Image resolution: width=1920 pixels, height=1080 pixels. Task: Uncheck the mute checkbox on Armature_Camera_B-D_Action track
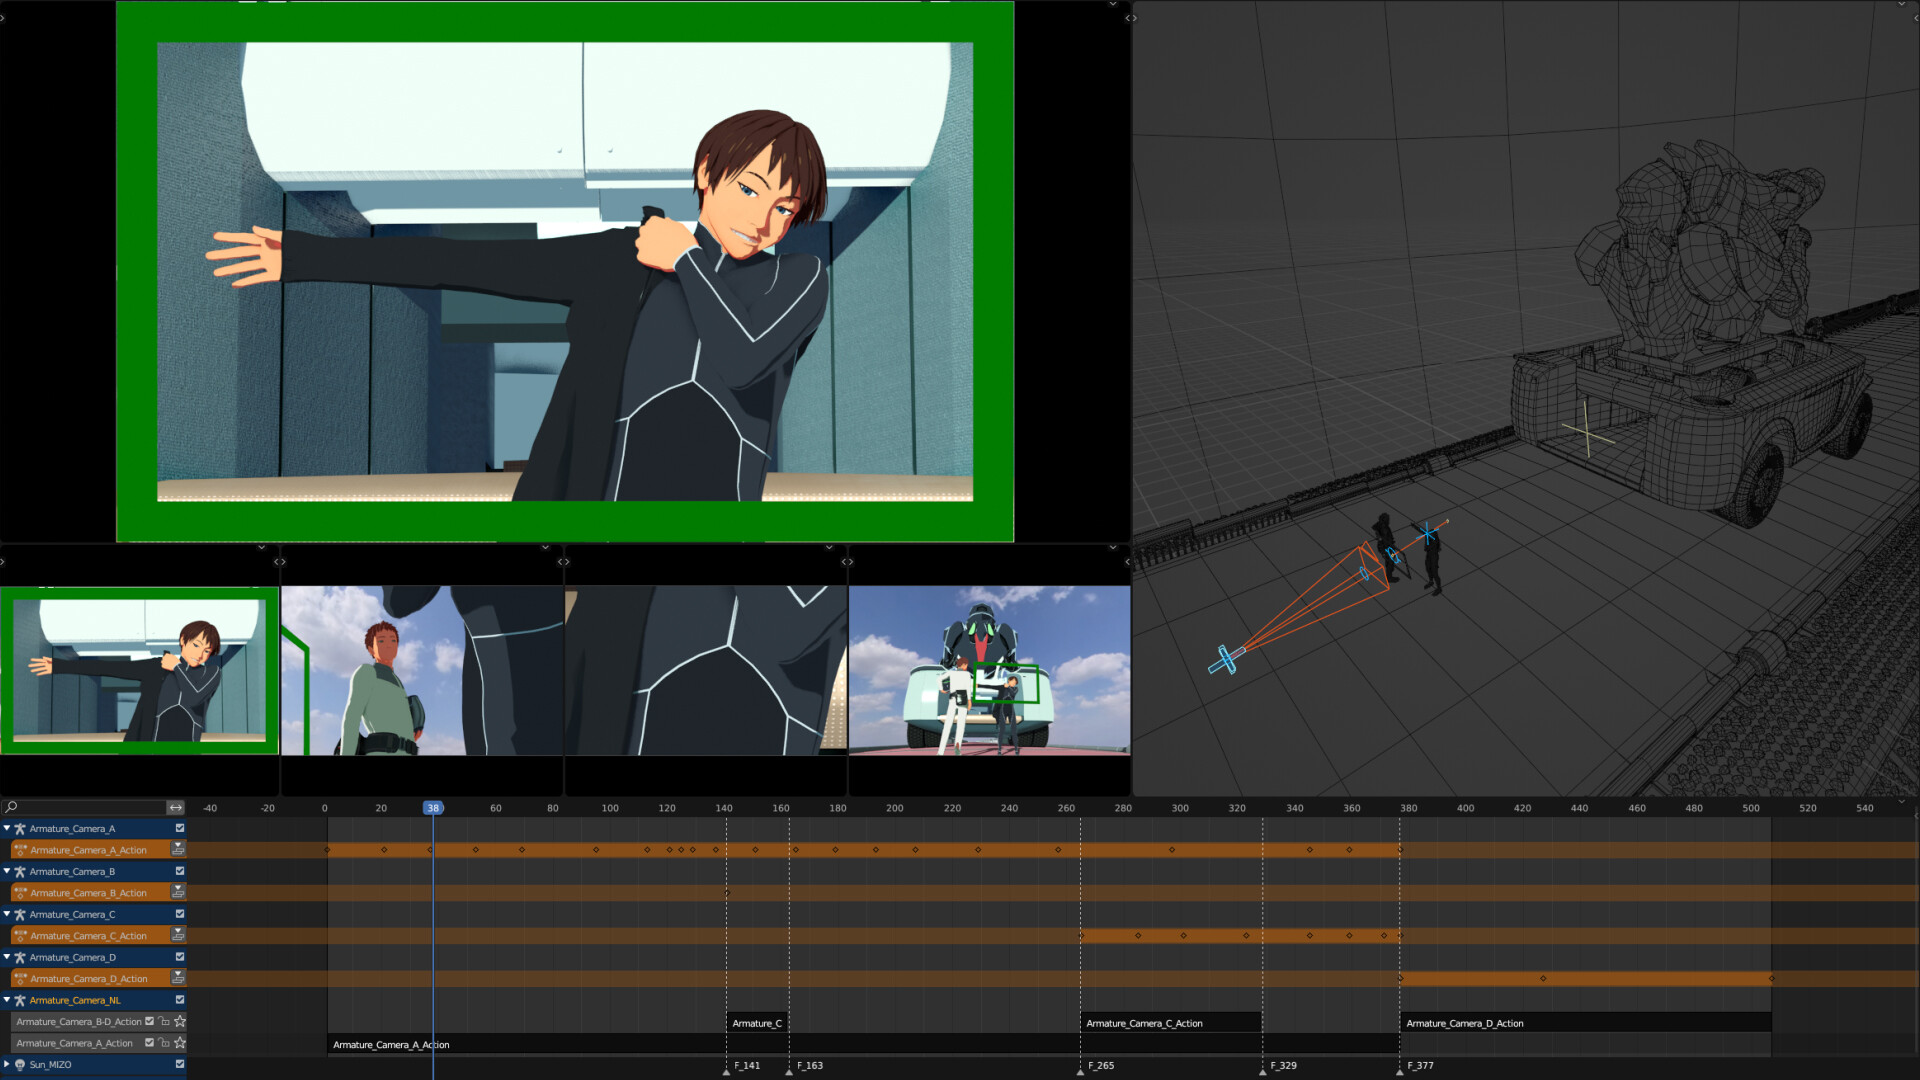pyautogui.click(x=149, y=1022)
